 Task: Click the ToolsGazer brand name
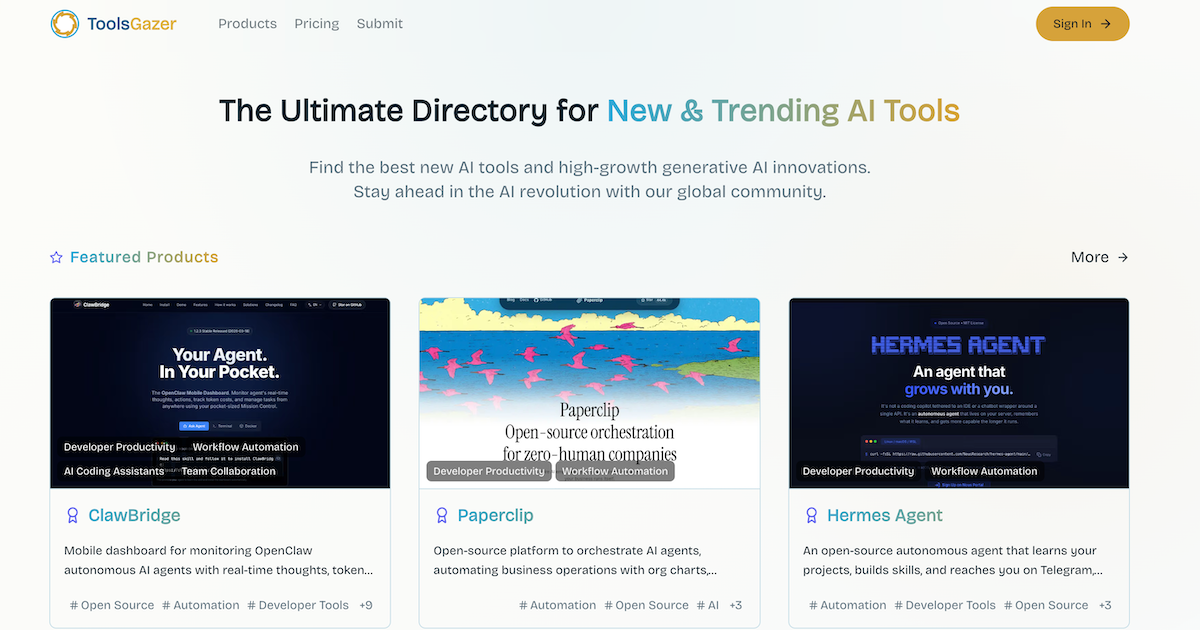[x=131, y=24]
